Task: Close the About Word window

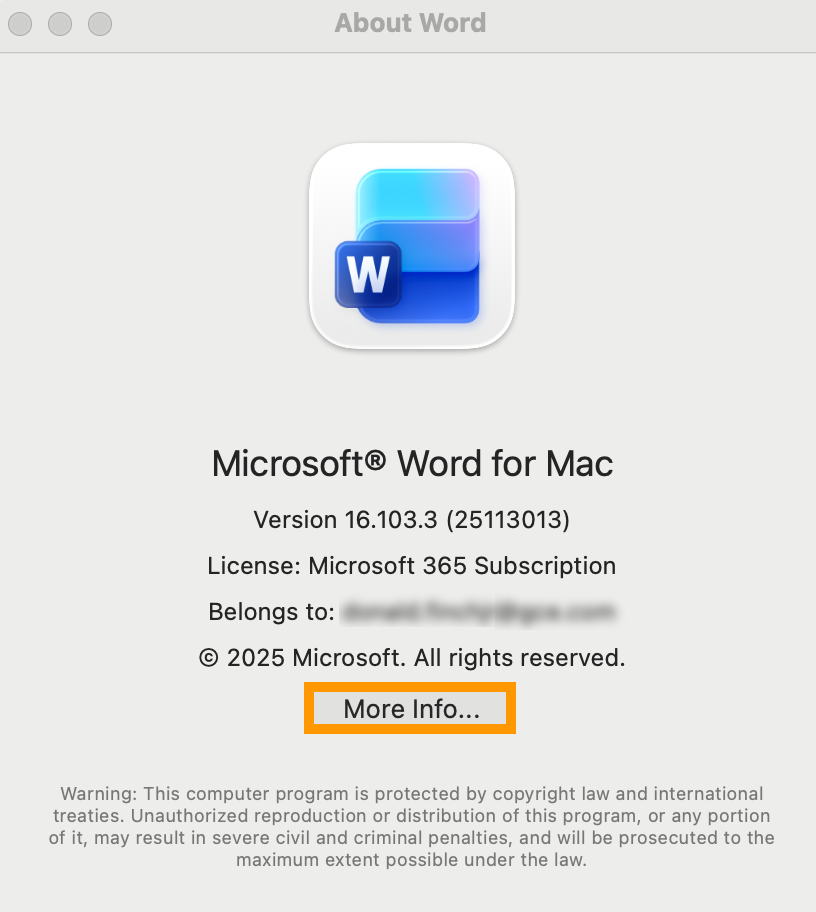Action: pos(20,24)
